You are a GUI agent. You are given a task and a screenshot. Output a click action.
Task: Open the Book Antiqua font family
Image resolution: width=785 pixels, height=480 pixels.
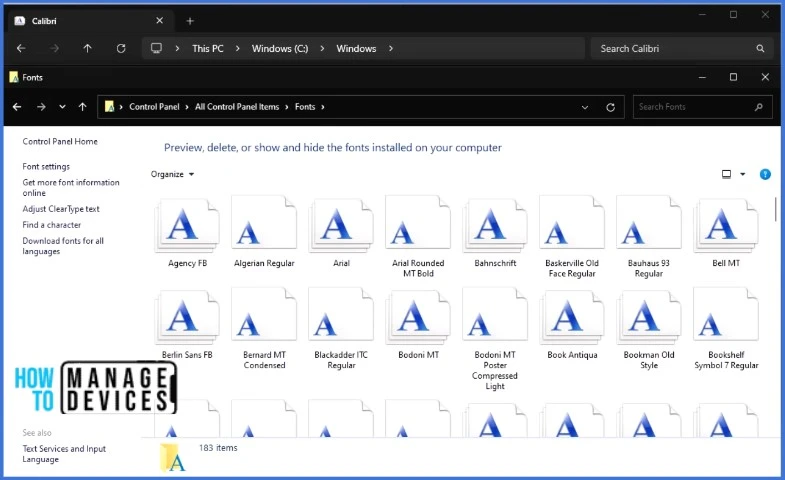(x=572, y=324)
